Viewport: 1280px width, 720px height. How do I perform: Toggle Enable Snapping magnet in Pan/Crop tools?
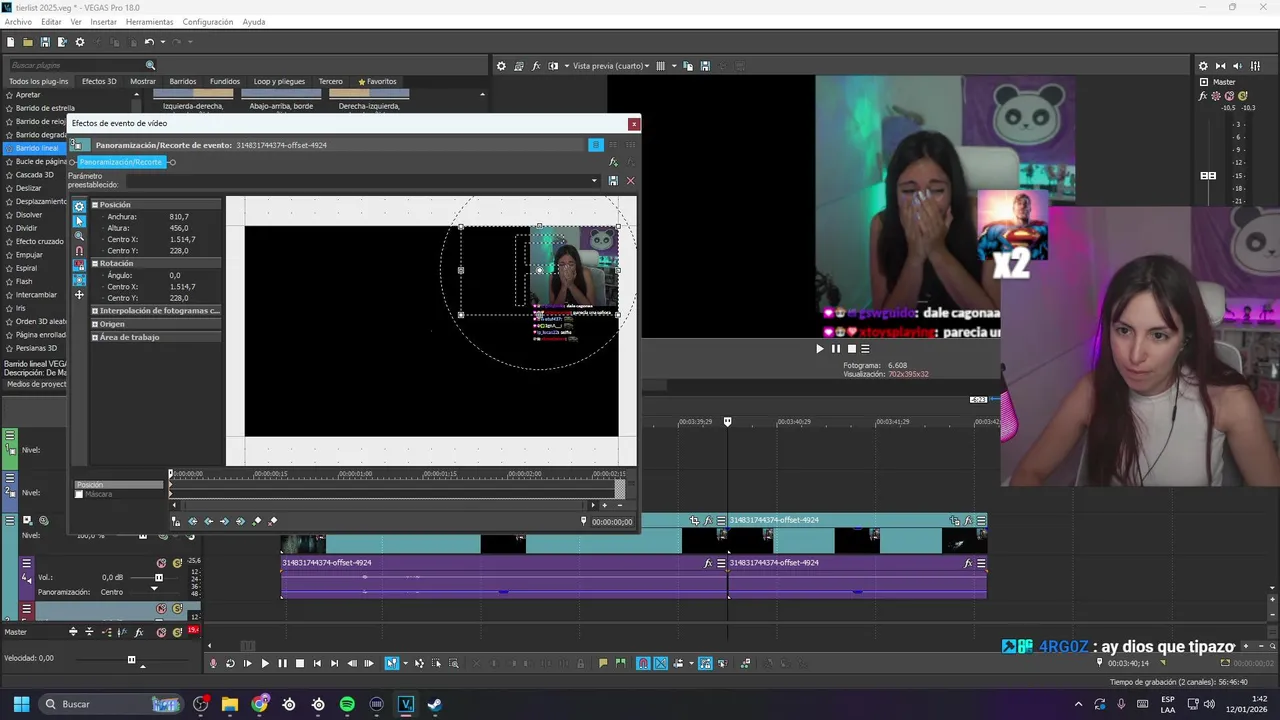pos(79,251)
